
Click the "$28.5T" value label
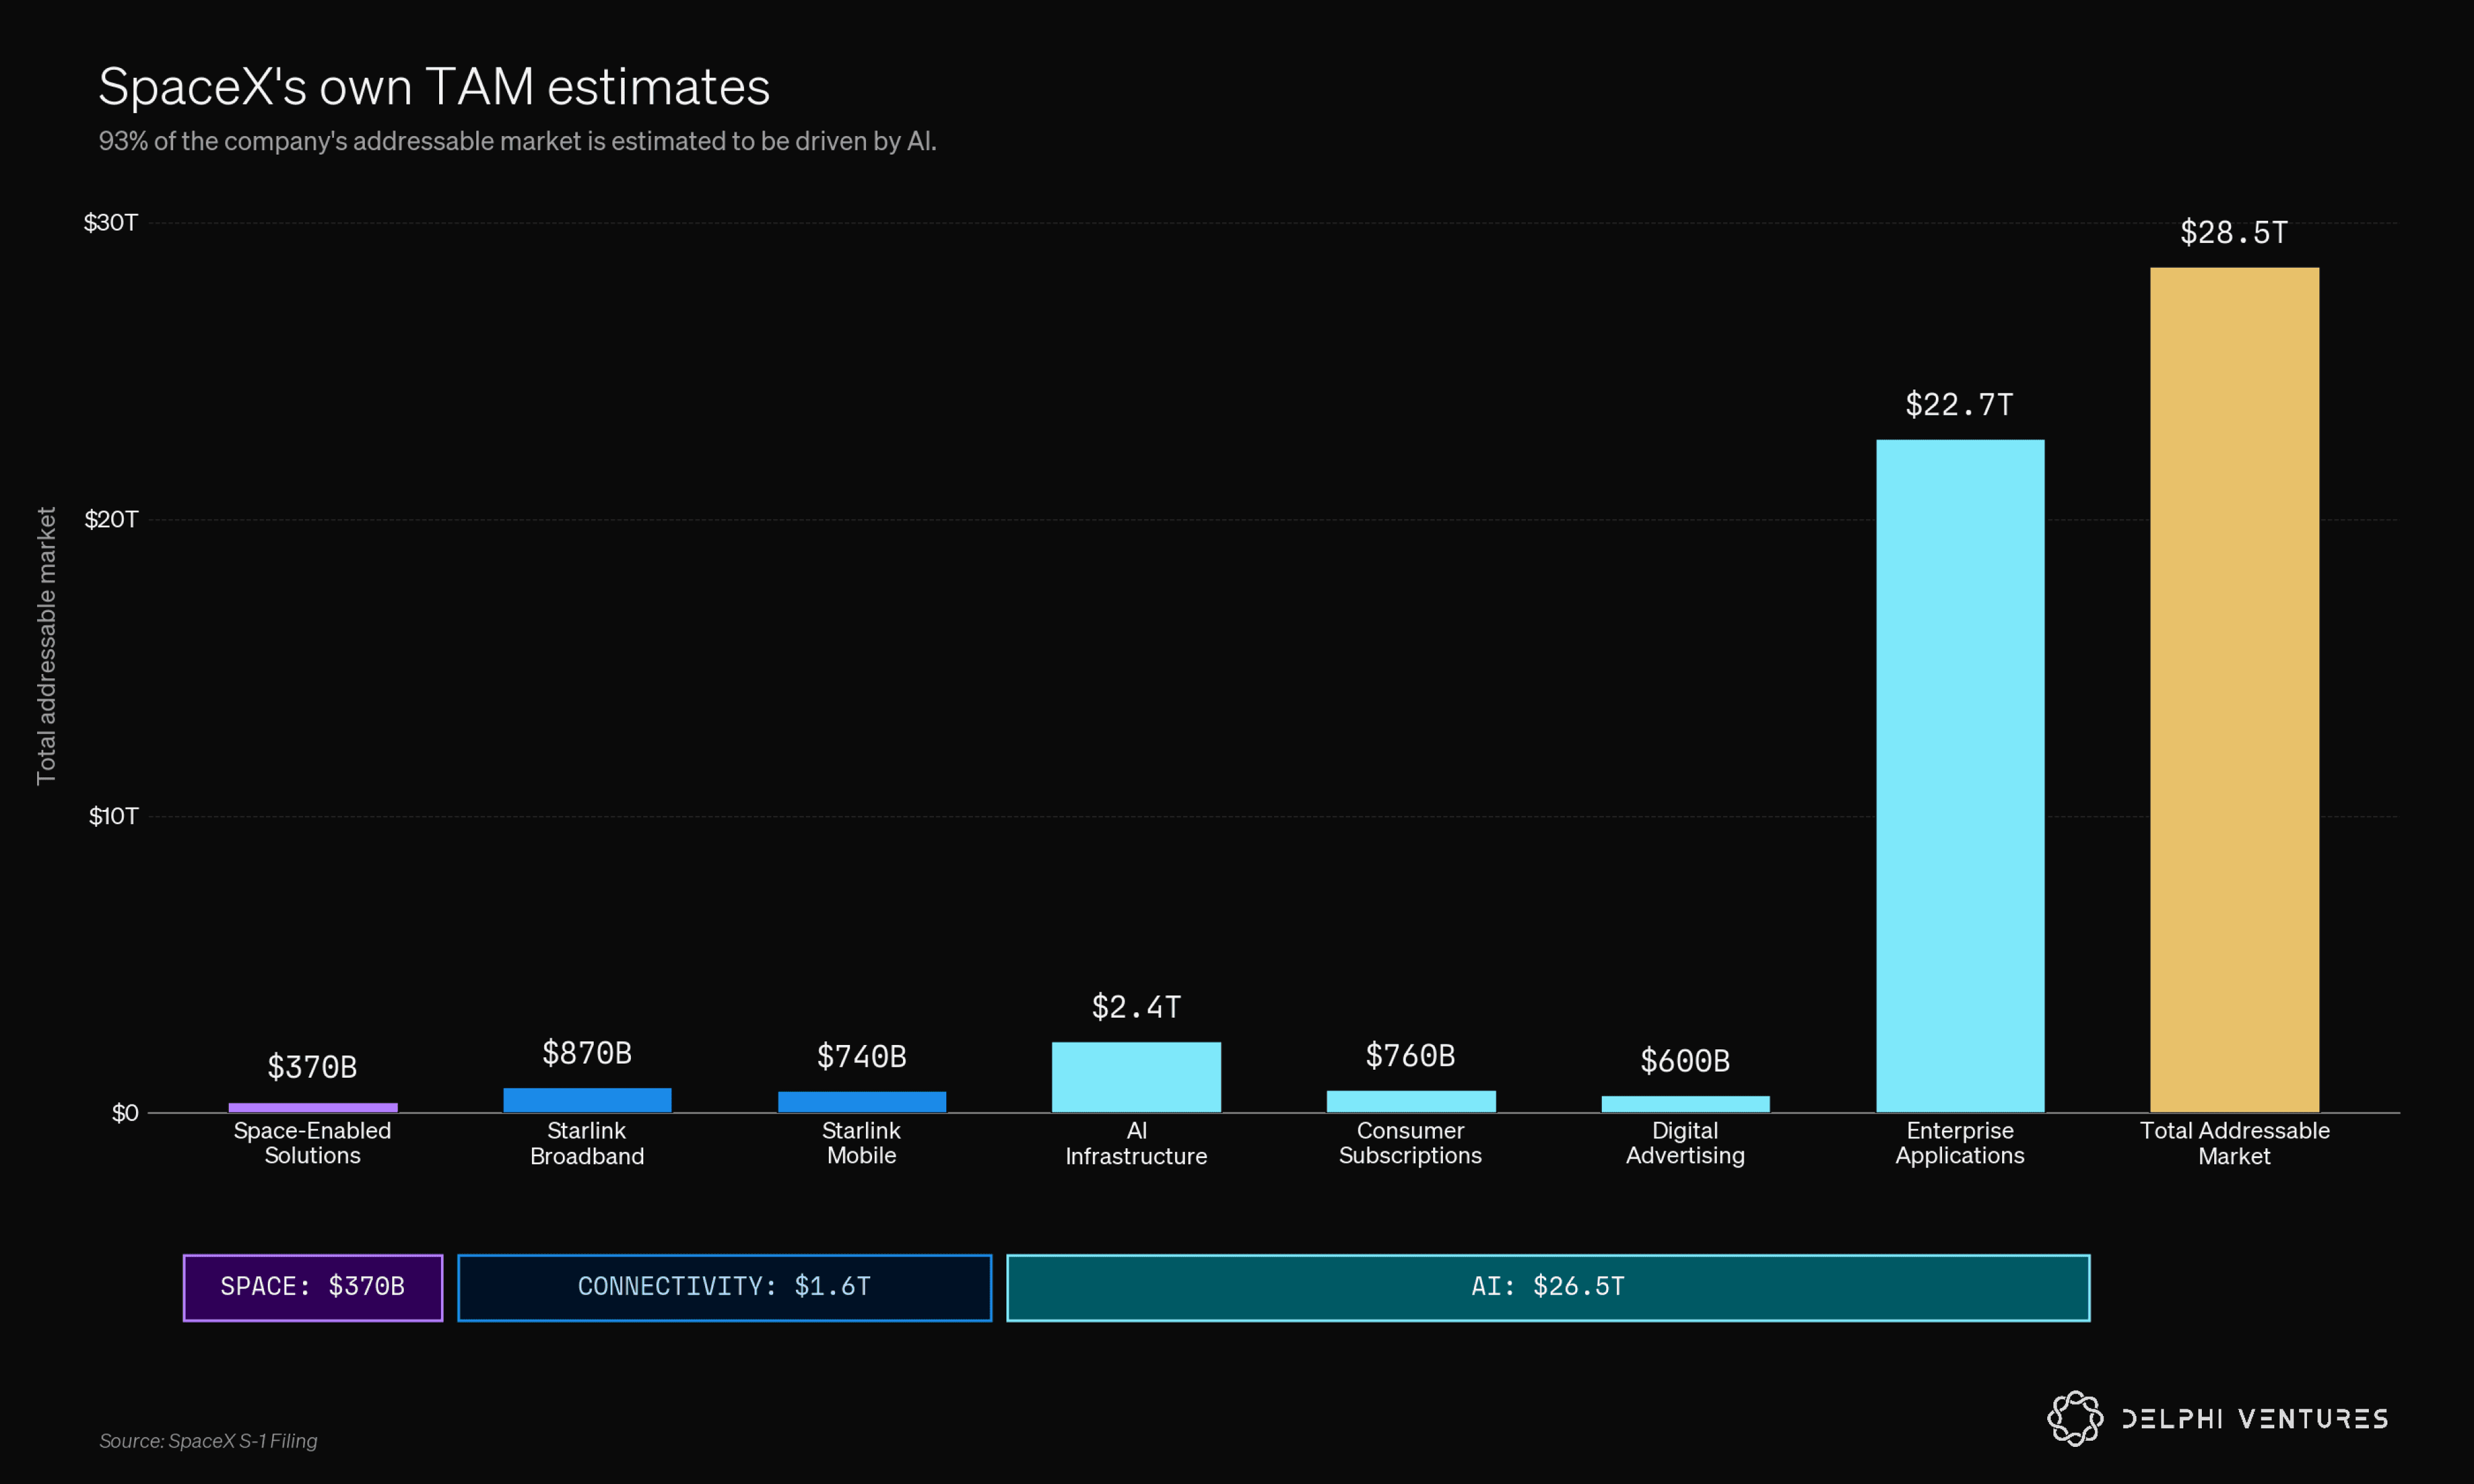2234,233
